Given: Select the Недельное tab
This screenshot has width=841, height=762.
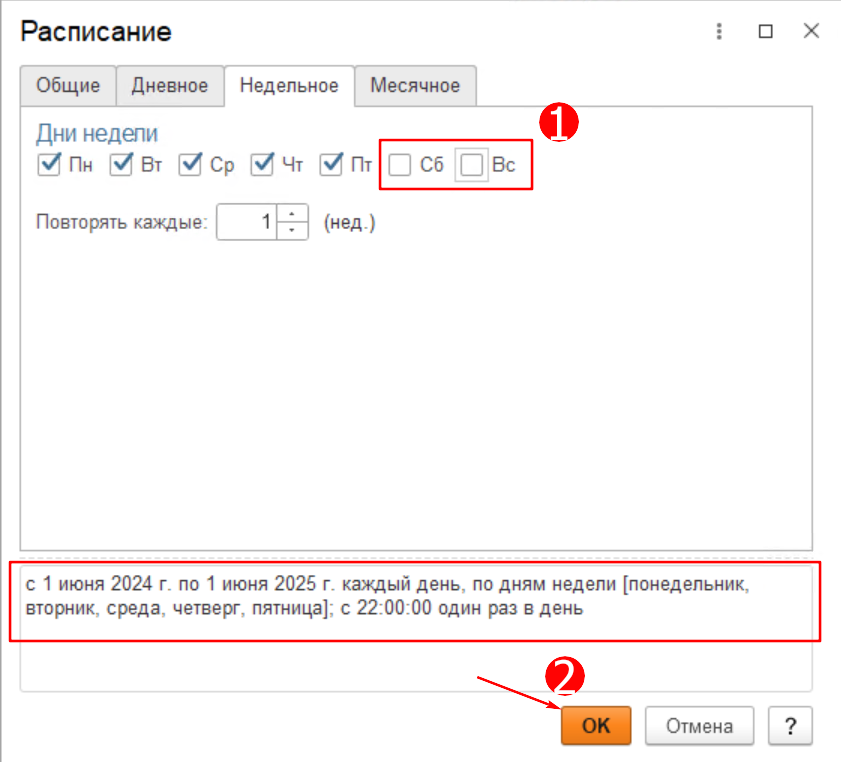Looking at the screenshot, I should pos(289,86).
